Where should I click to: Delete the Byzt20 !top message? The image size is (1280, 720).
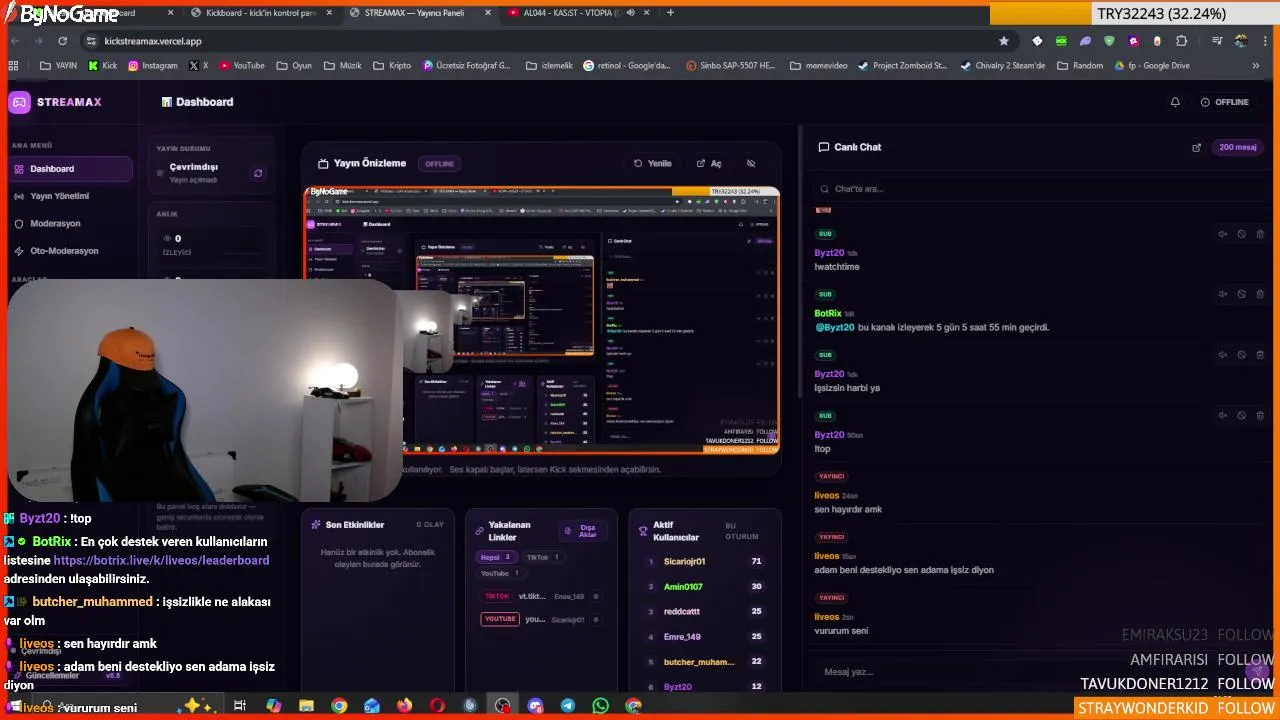pos(1260,415)
